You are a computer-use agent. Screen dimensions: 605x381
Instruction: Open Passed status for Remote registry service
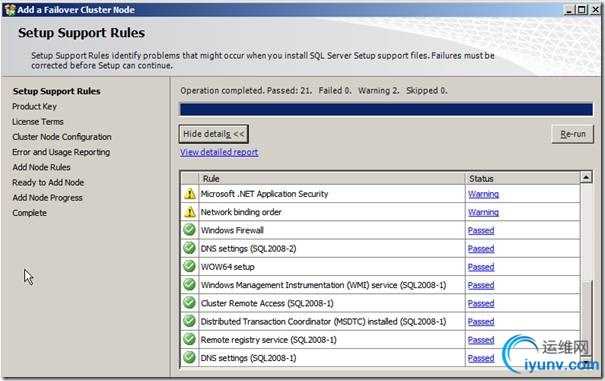coord(481,340)
